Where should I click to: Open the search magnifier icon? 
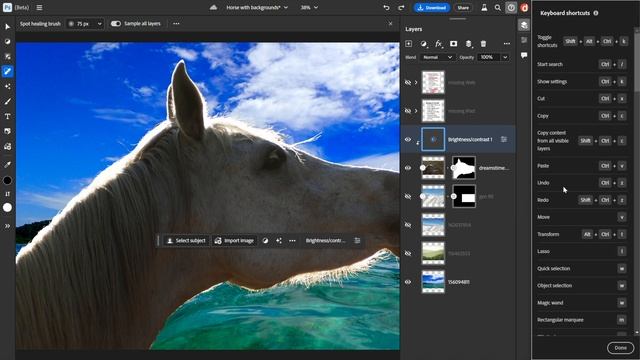pos(498,7)
